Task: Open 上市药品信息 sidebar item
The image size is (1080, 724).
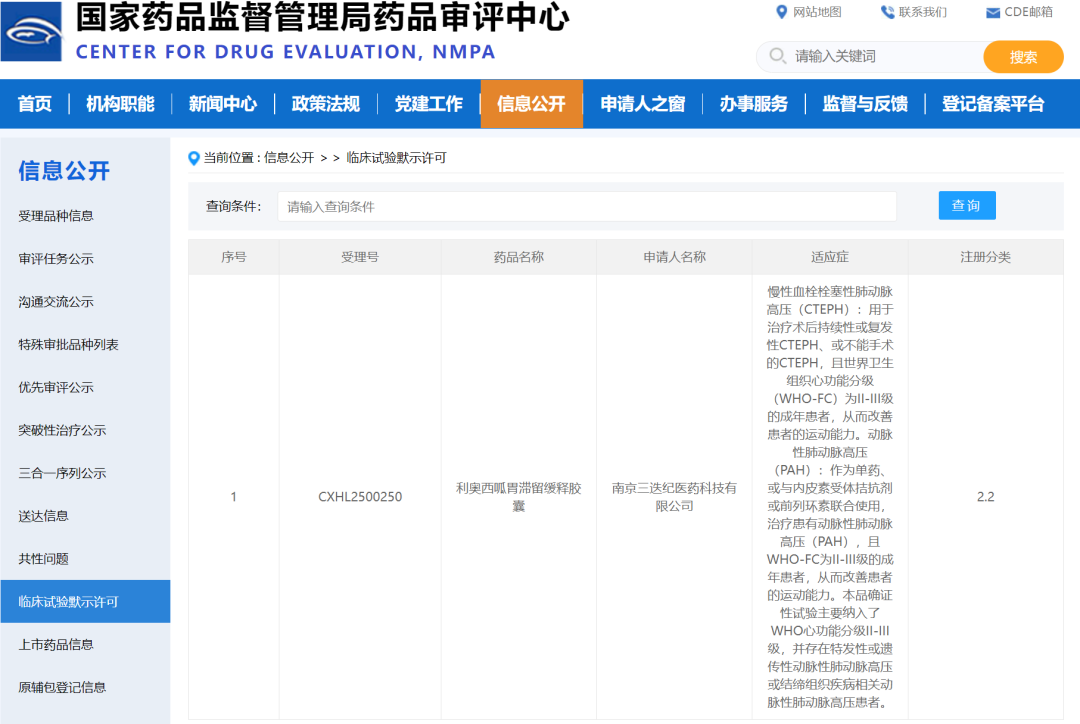Action: (54, 644)
